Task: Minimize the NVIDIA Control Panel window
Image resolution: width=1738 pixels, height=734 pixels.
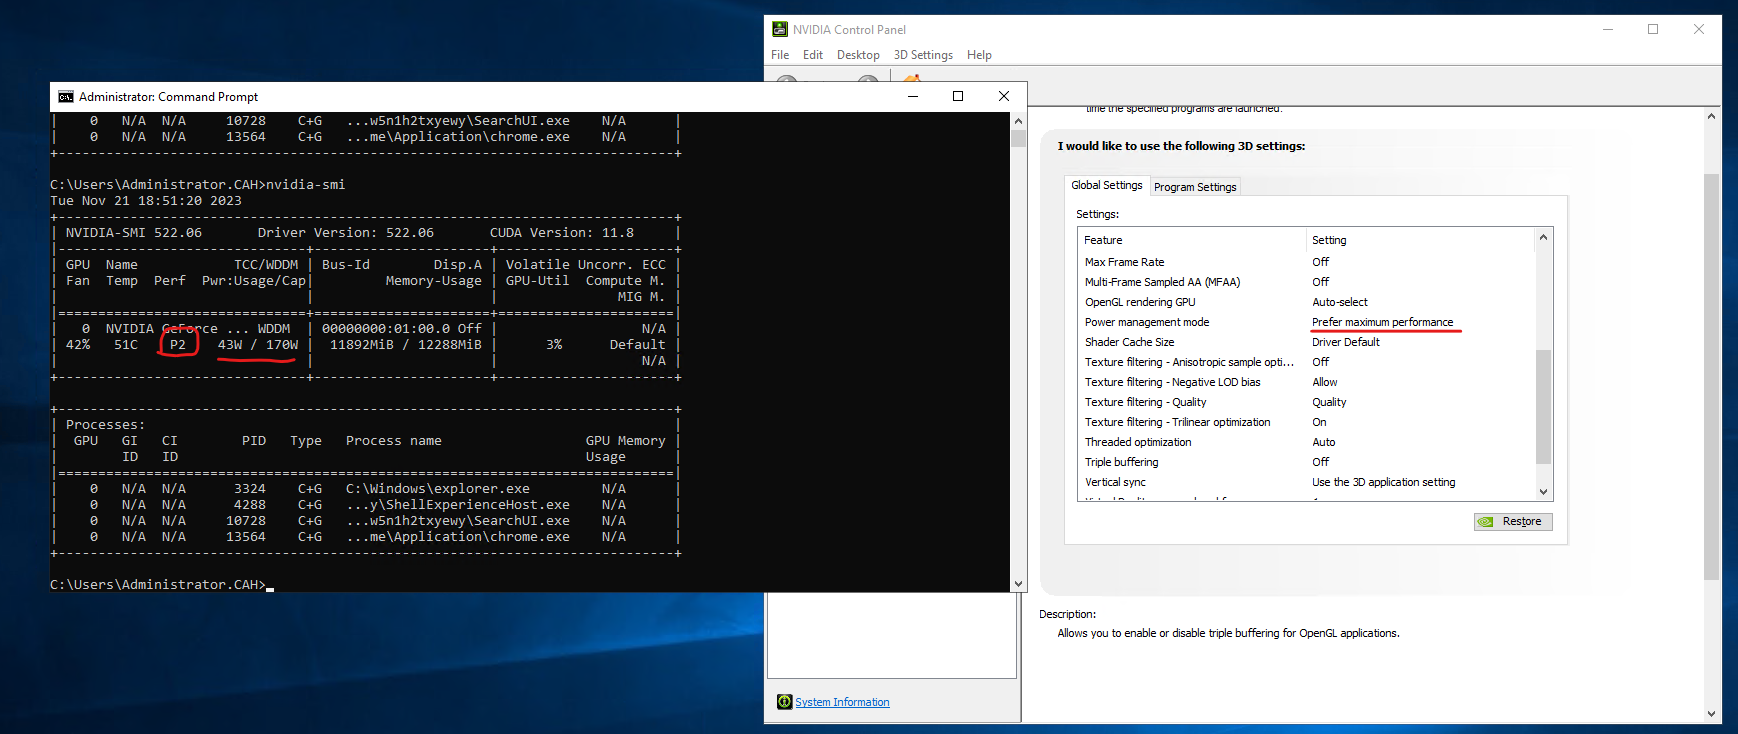Action: (1608, 29)
